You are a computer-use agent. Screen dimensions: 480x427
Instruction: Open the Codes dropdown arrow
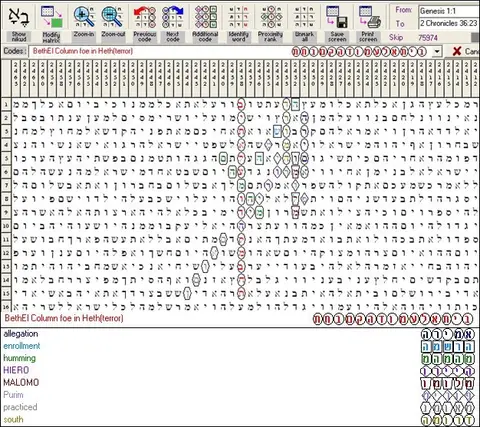(437, 52)
